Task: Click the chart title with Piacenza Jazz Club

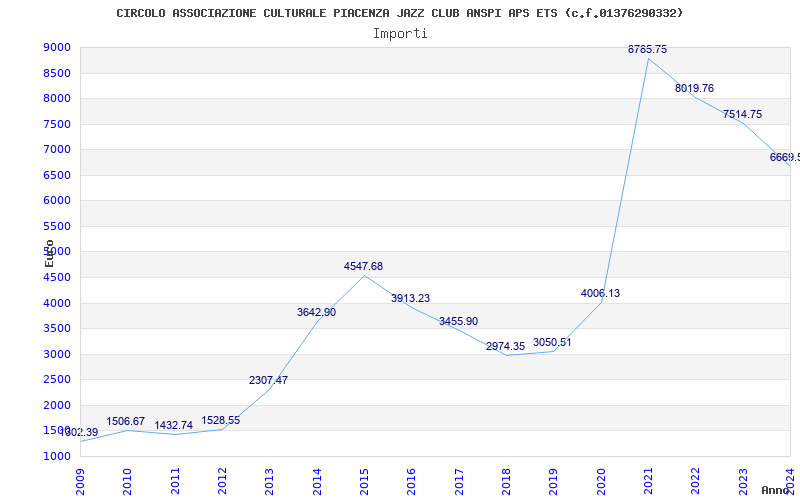Action: (x=400, y=13)
